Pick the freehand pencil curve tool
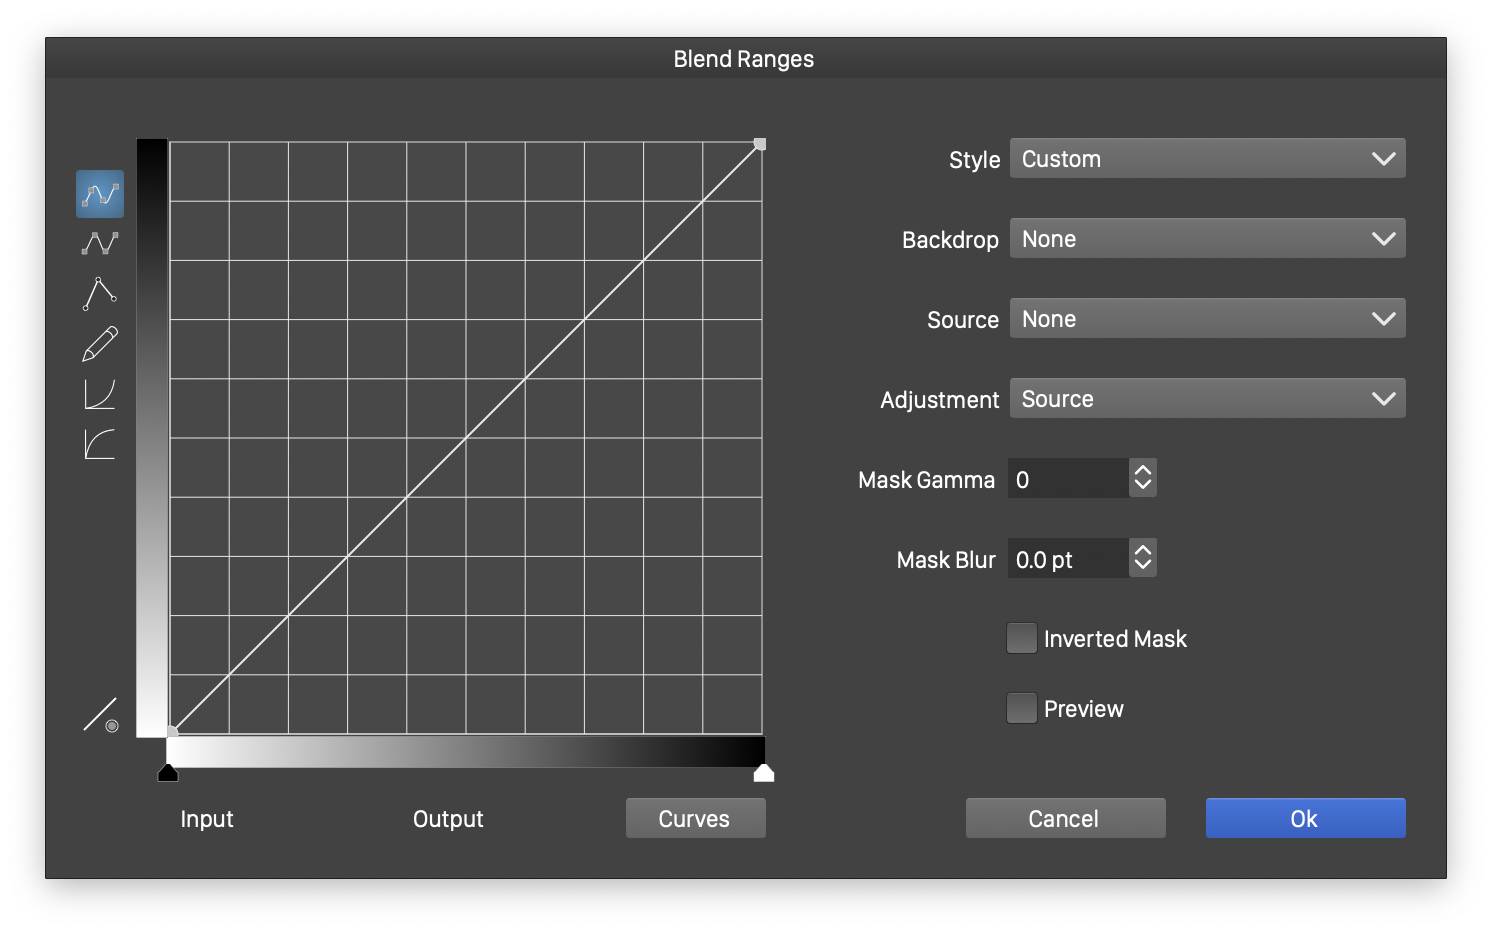 click(100, 344)
